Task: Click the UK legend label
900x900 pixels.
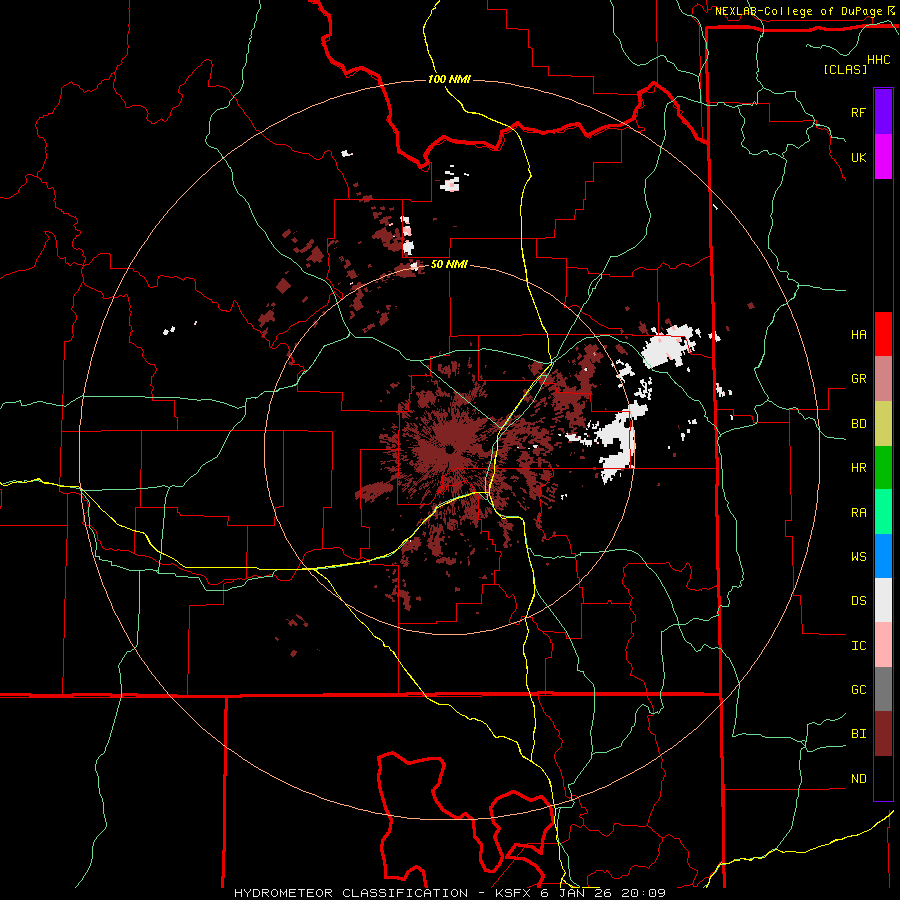Action: tap(858, 157)
